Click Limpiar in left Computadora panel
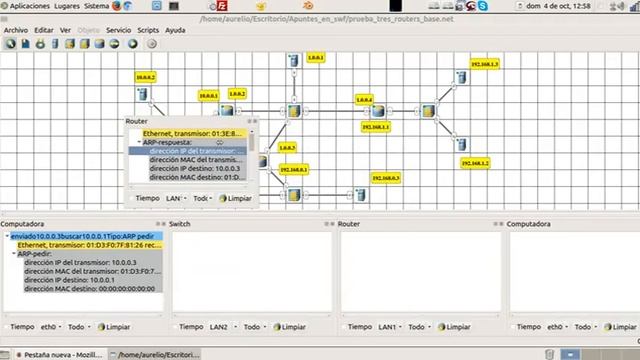This screenshot has height=360, width=640. pos(114,327)
